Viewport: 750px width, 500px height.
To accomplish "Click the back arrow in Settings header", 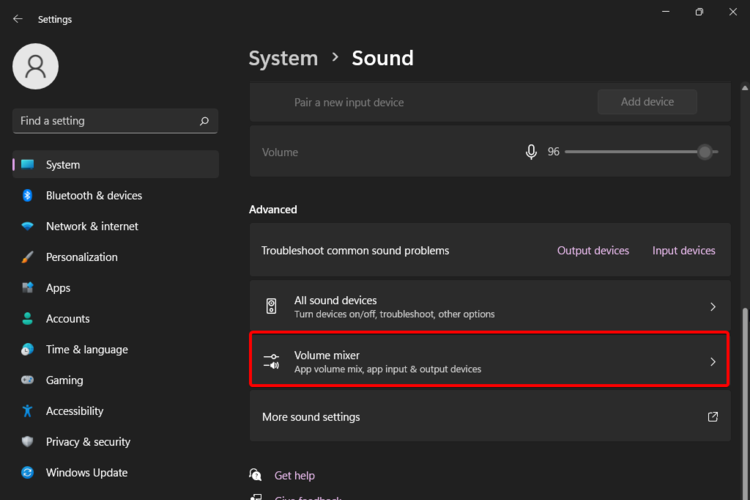I will pos(17,19).
